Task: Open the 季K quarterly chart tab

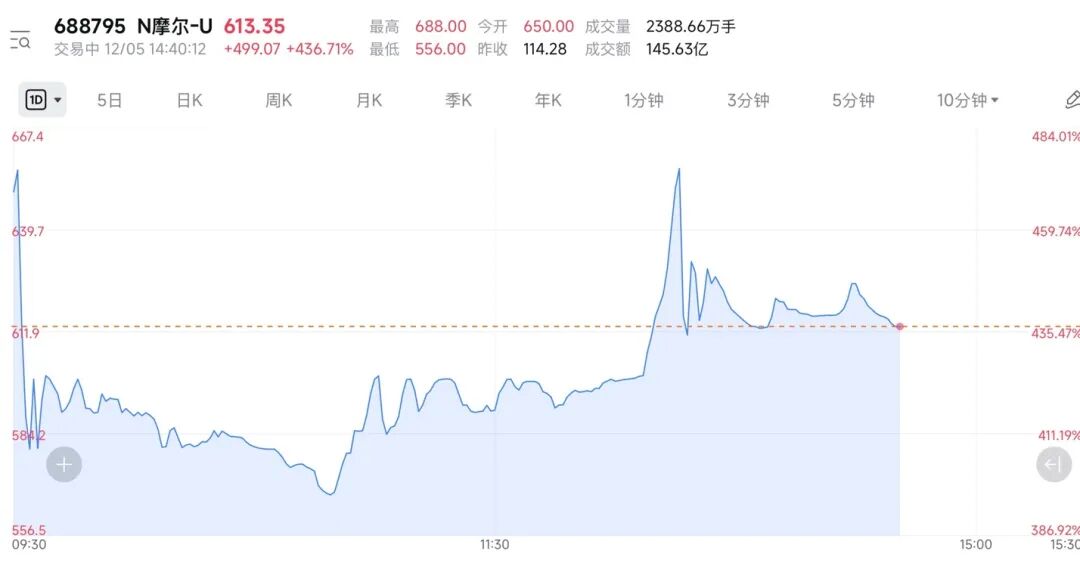Action: tap(458, 100)
